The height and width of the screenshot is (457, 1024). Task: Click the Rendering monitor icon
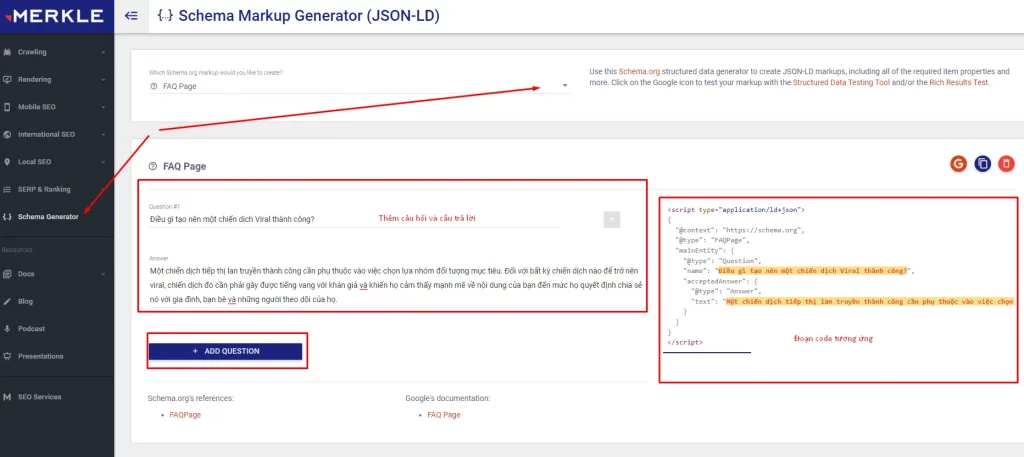click(7, 80)
